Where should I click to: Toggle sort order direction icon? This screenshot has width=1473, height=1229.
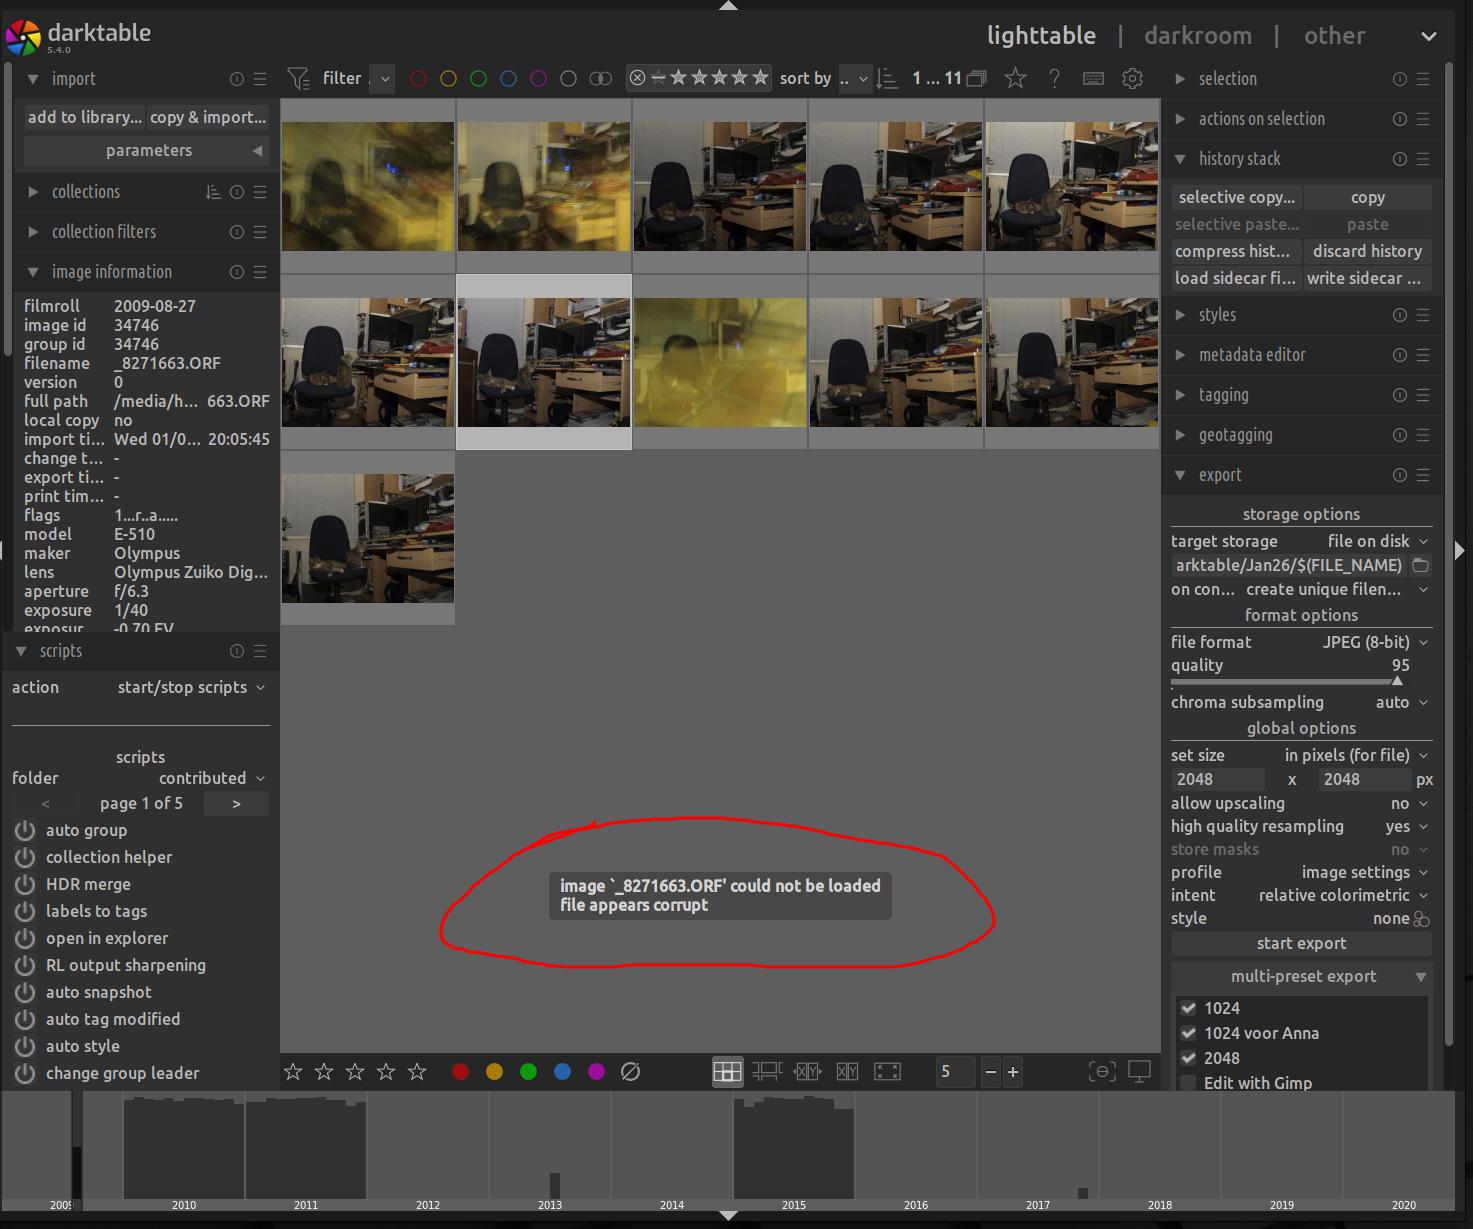[x=887, y=78]
